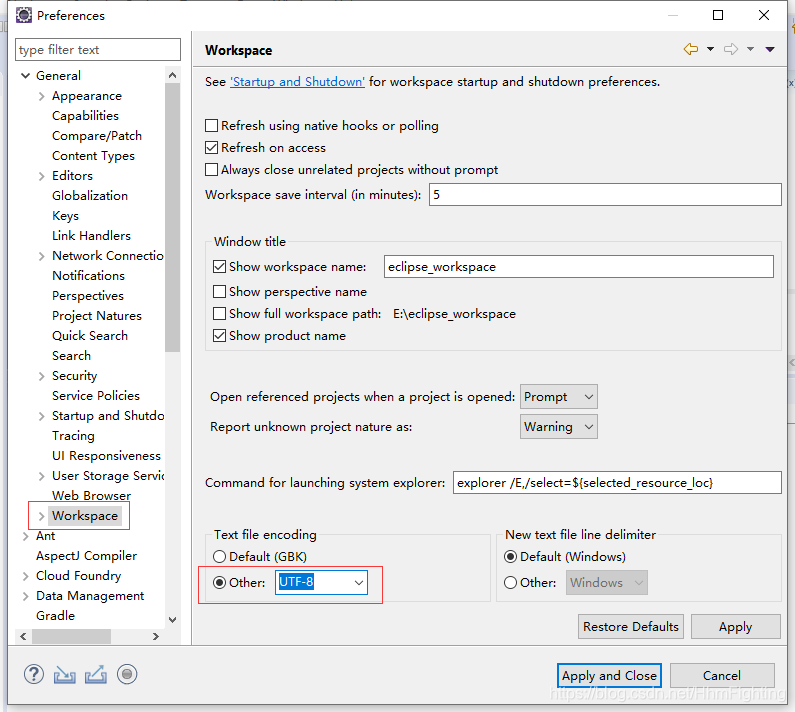Viewport: 795px width, 712px height.
Task: Select Link Handlers preference page
Action: point(91,236)
